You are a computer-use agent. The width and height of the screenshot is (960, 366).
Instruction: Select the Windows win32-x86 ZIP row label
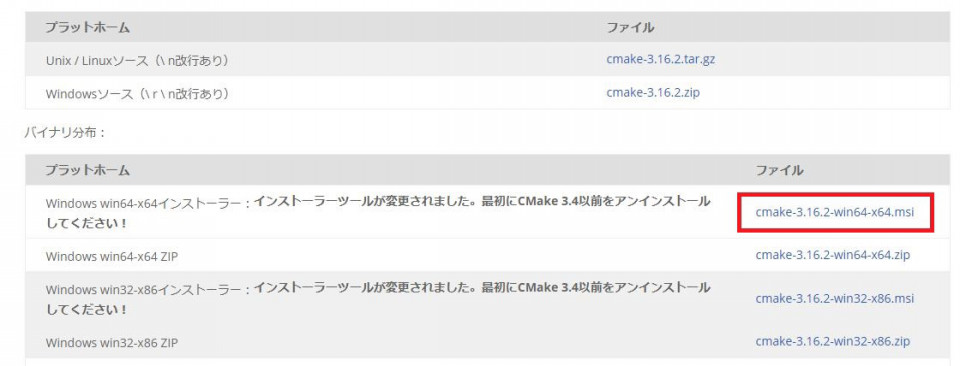click(x=111, y=343)
